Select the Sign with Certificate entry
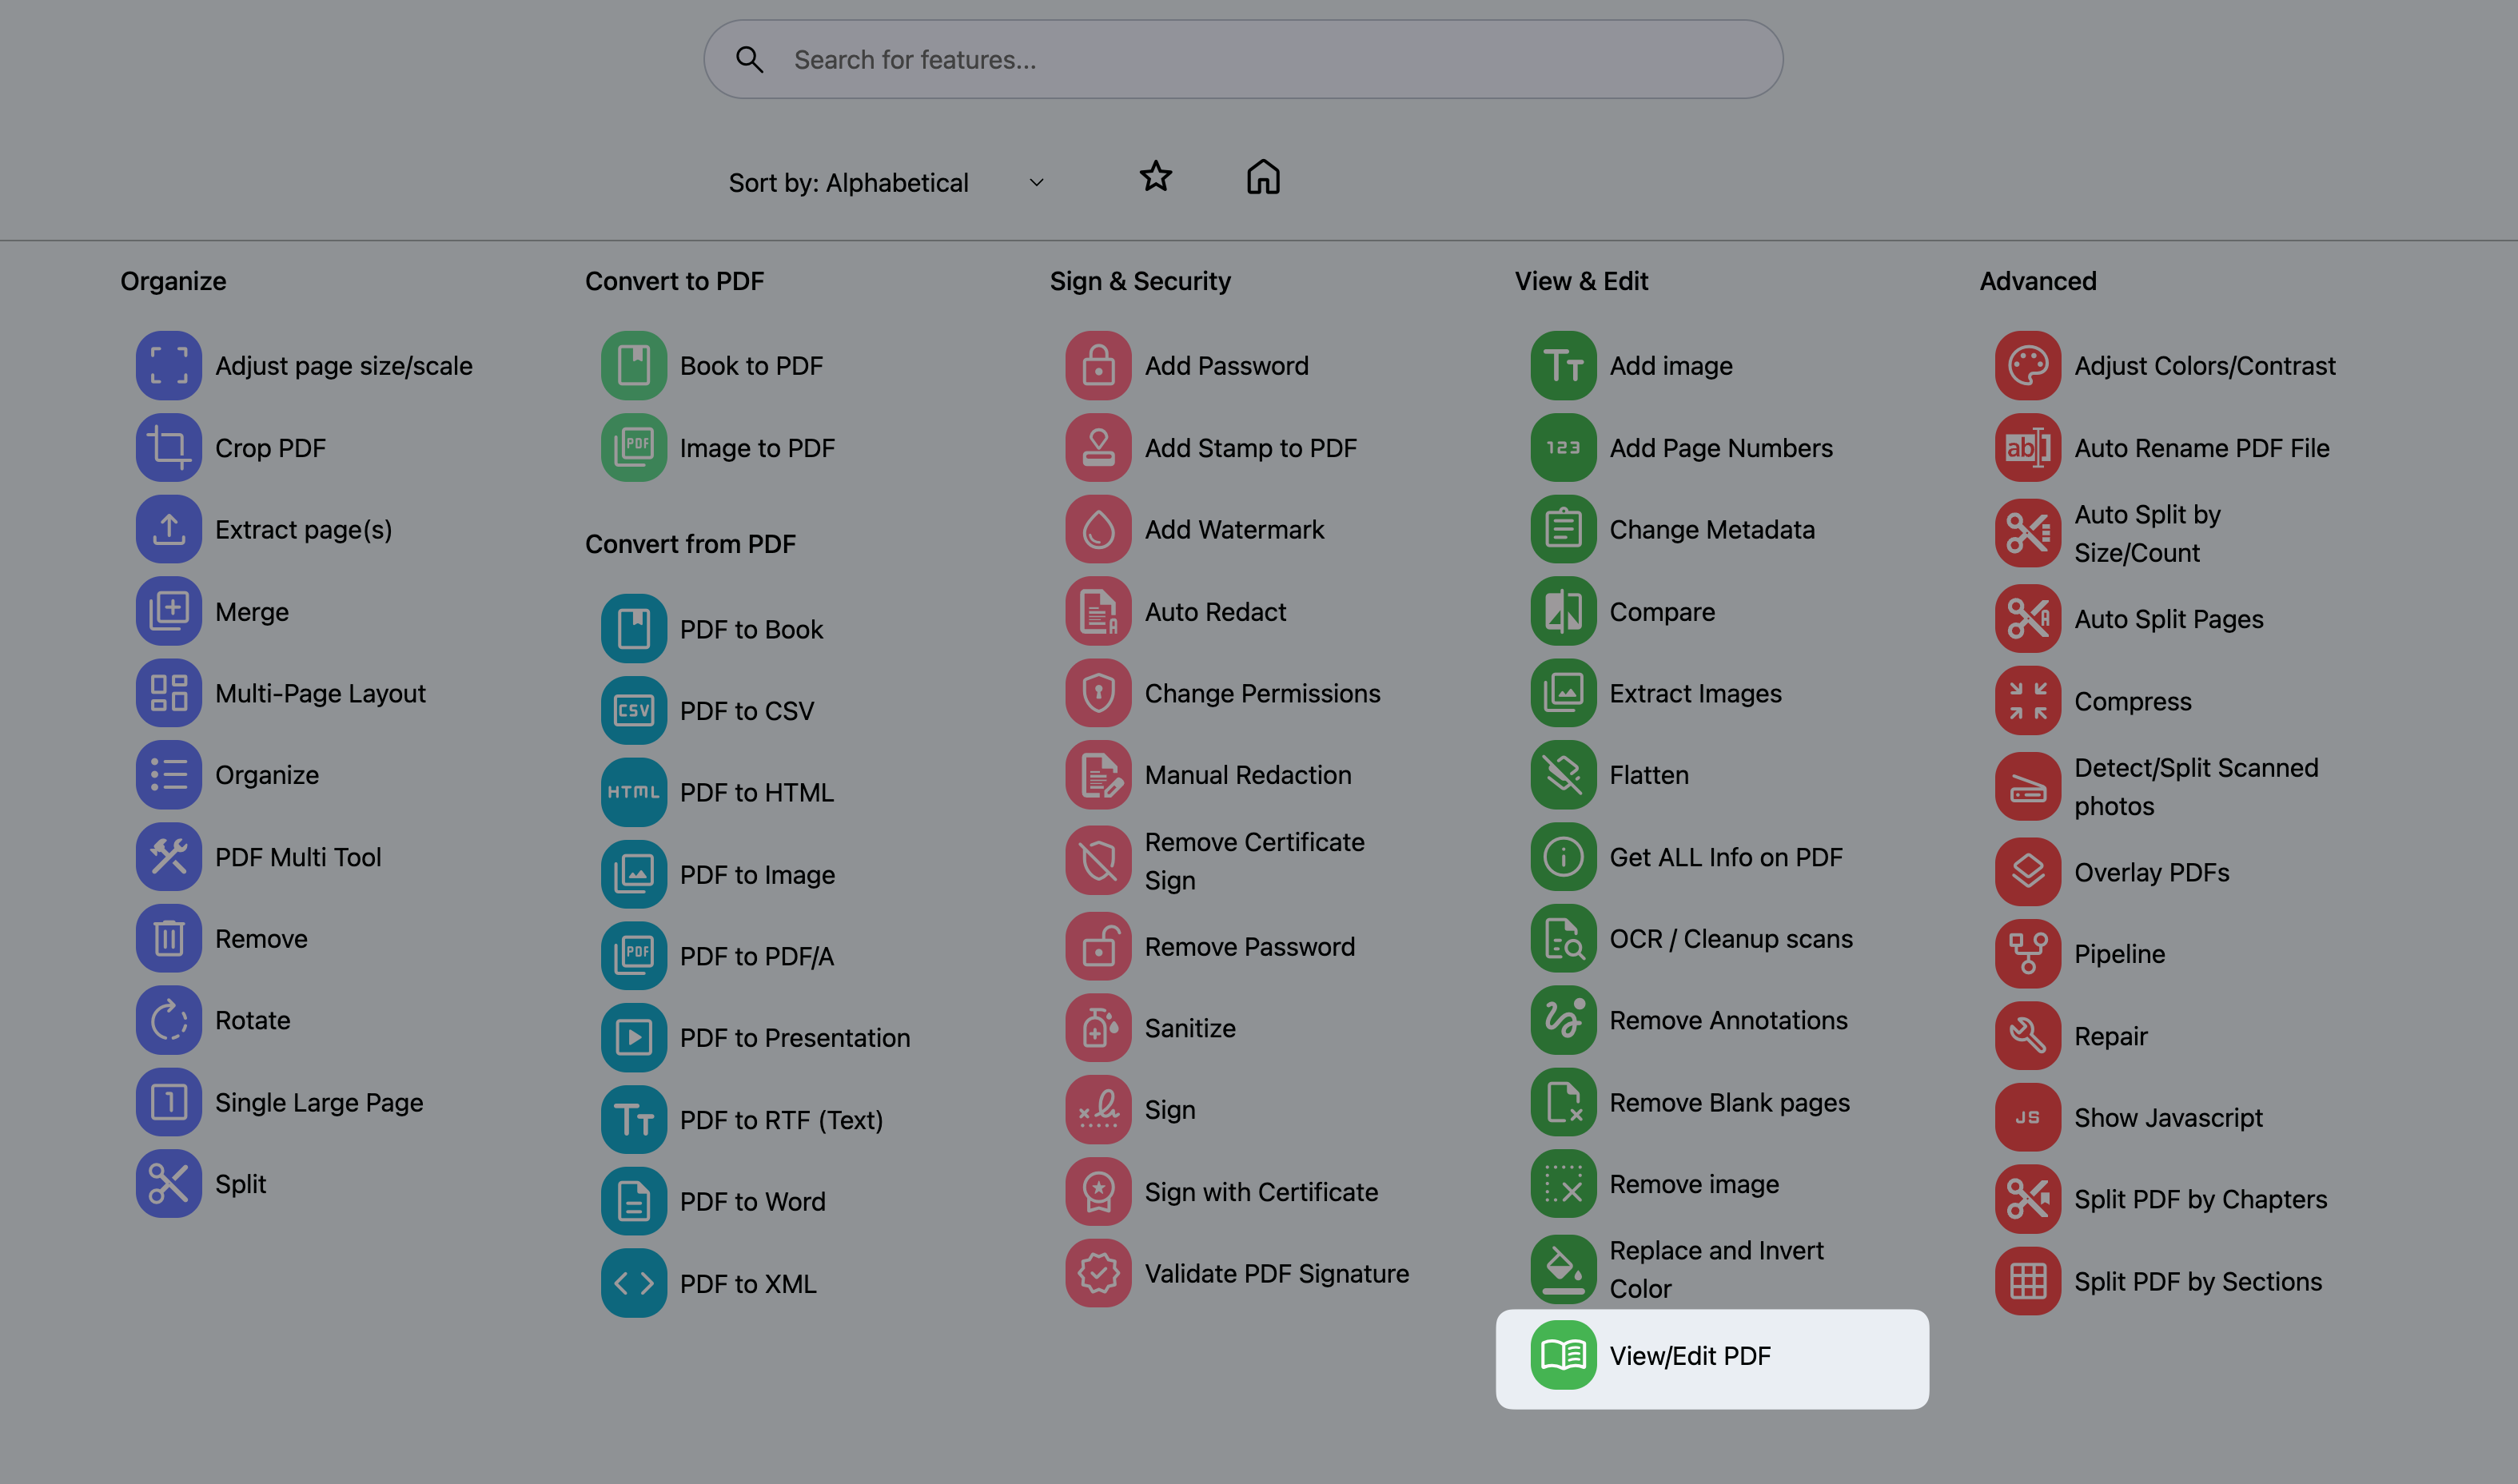 pyautogui.click(x=1260, y=1192)
